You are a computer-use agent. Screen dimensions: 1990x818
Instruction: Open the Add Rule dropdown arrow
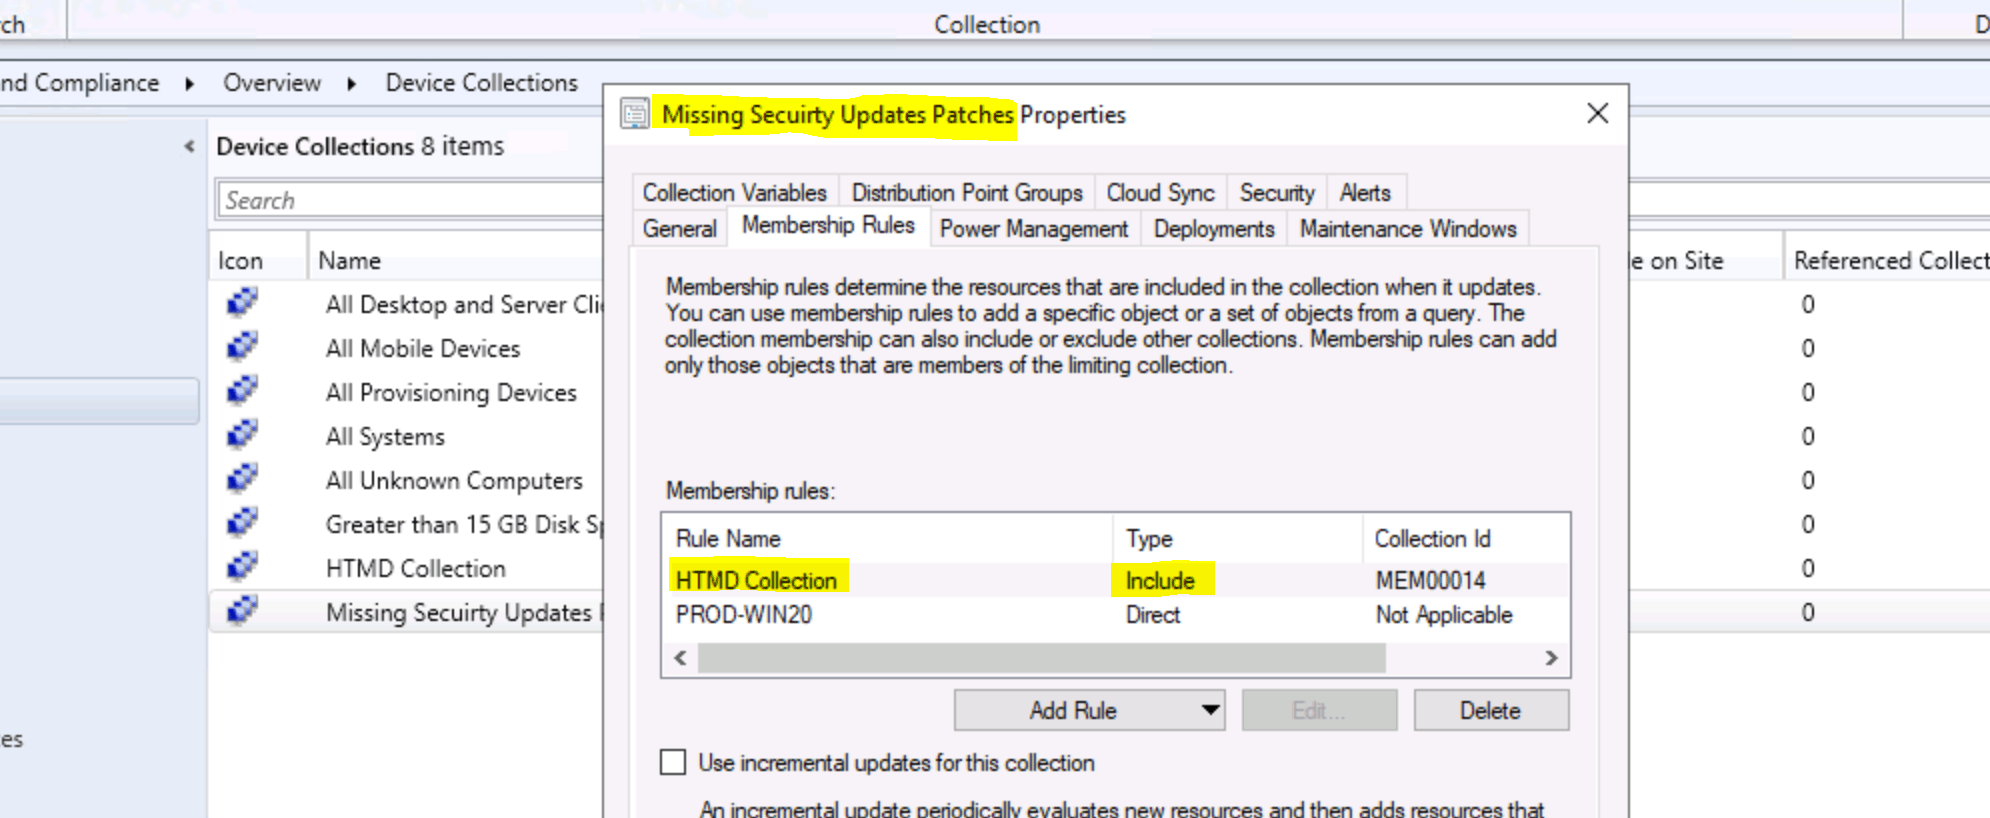1210,710
